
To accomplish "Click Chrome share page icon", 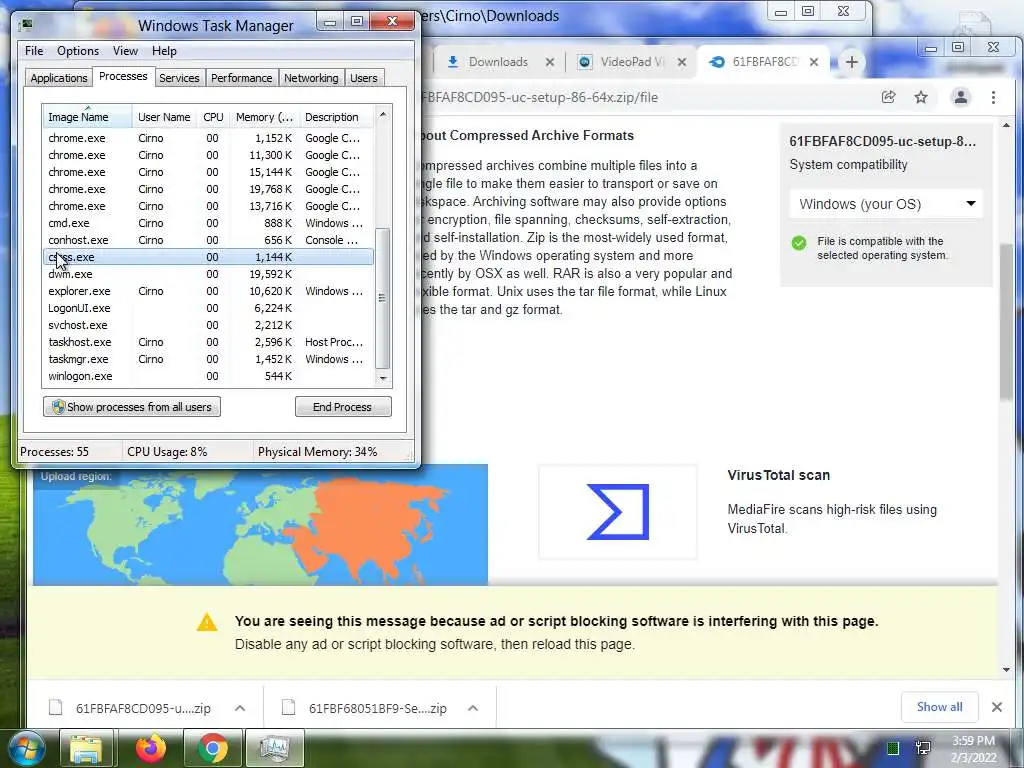I will [888, 97].
